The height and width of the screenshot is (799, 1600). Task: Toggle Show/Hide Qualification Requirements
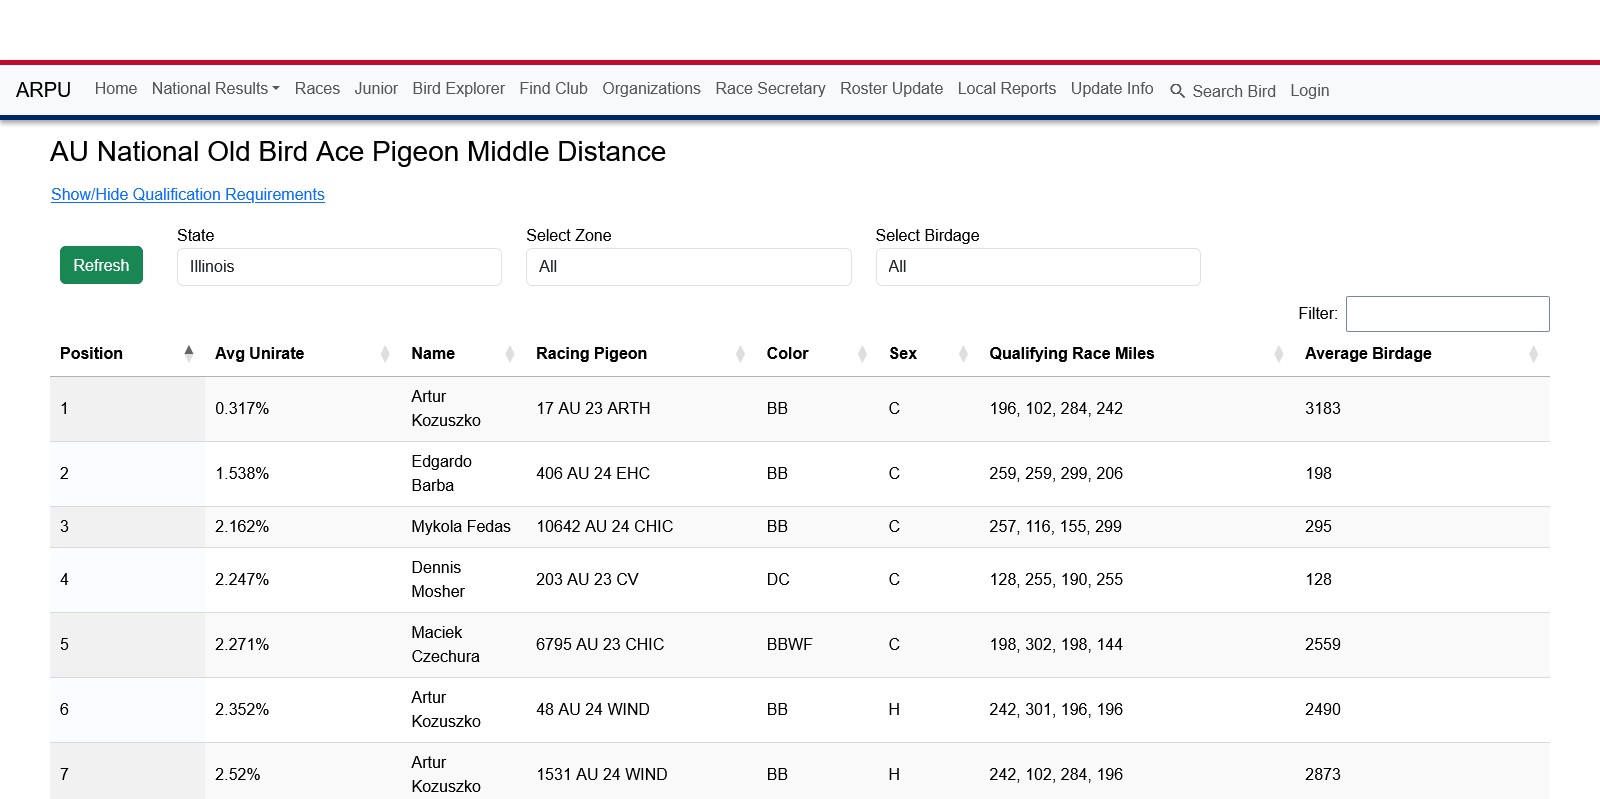tap(188, 194)
